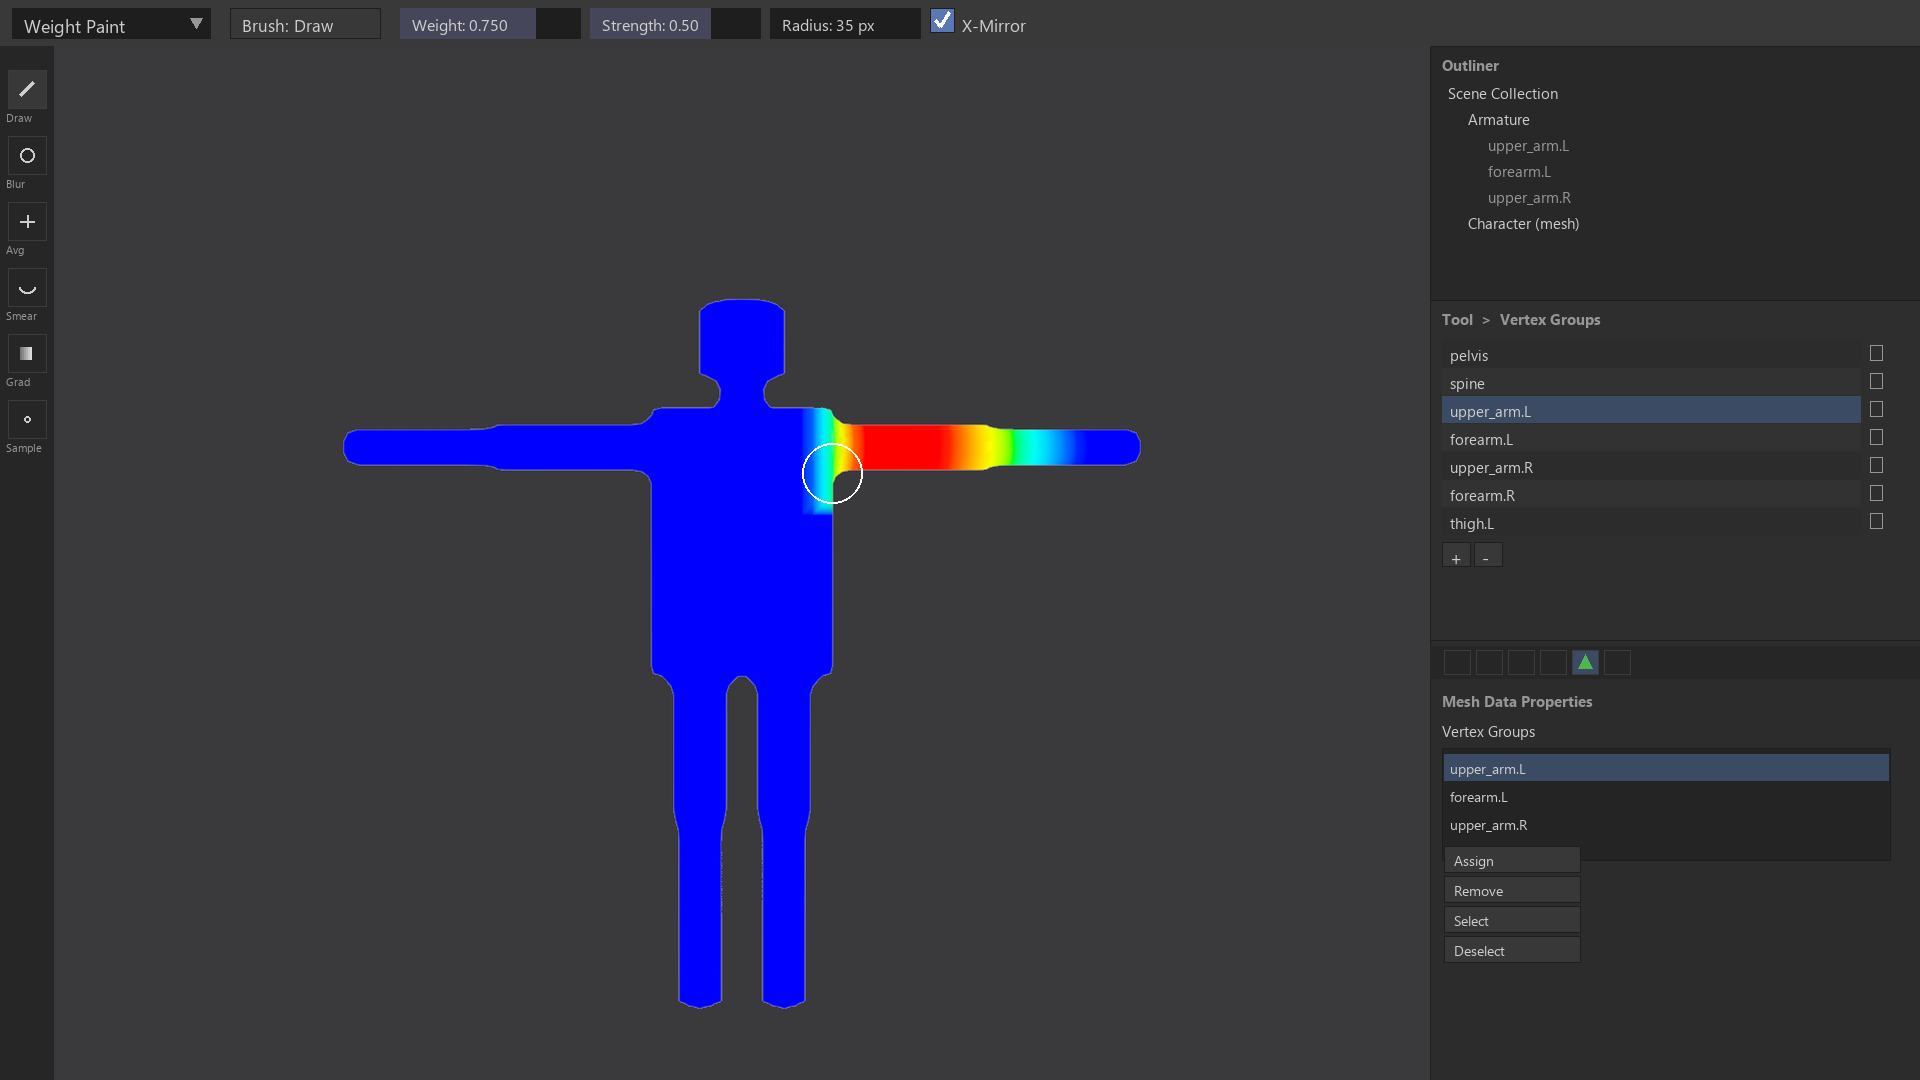Select forearm.R in Tool Vertex Groups list
1920x1080 pixels.
click(1651, 495)
